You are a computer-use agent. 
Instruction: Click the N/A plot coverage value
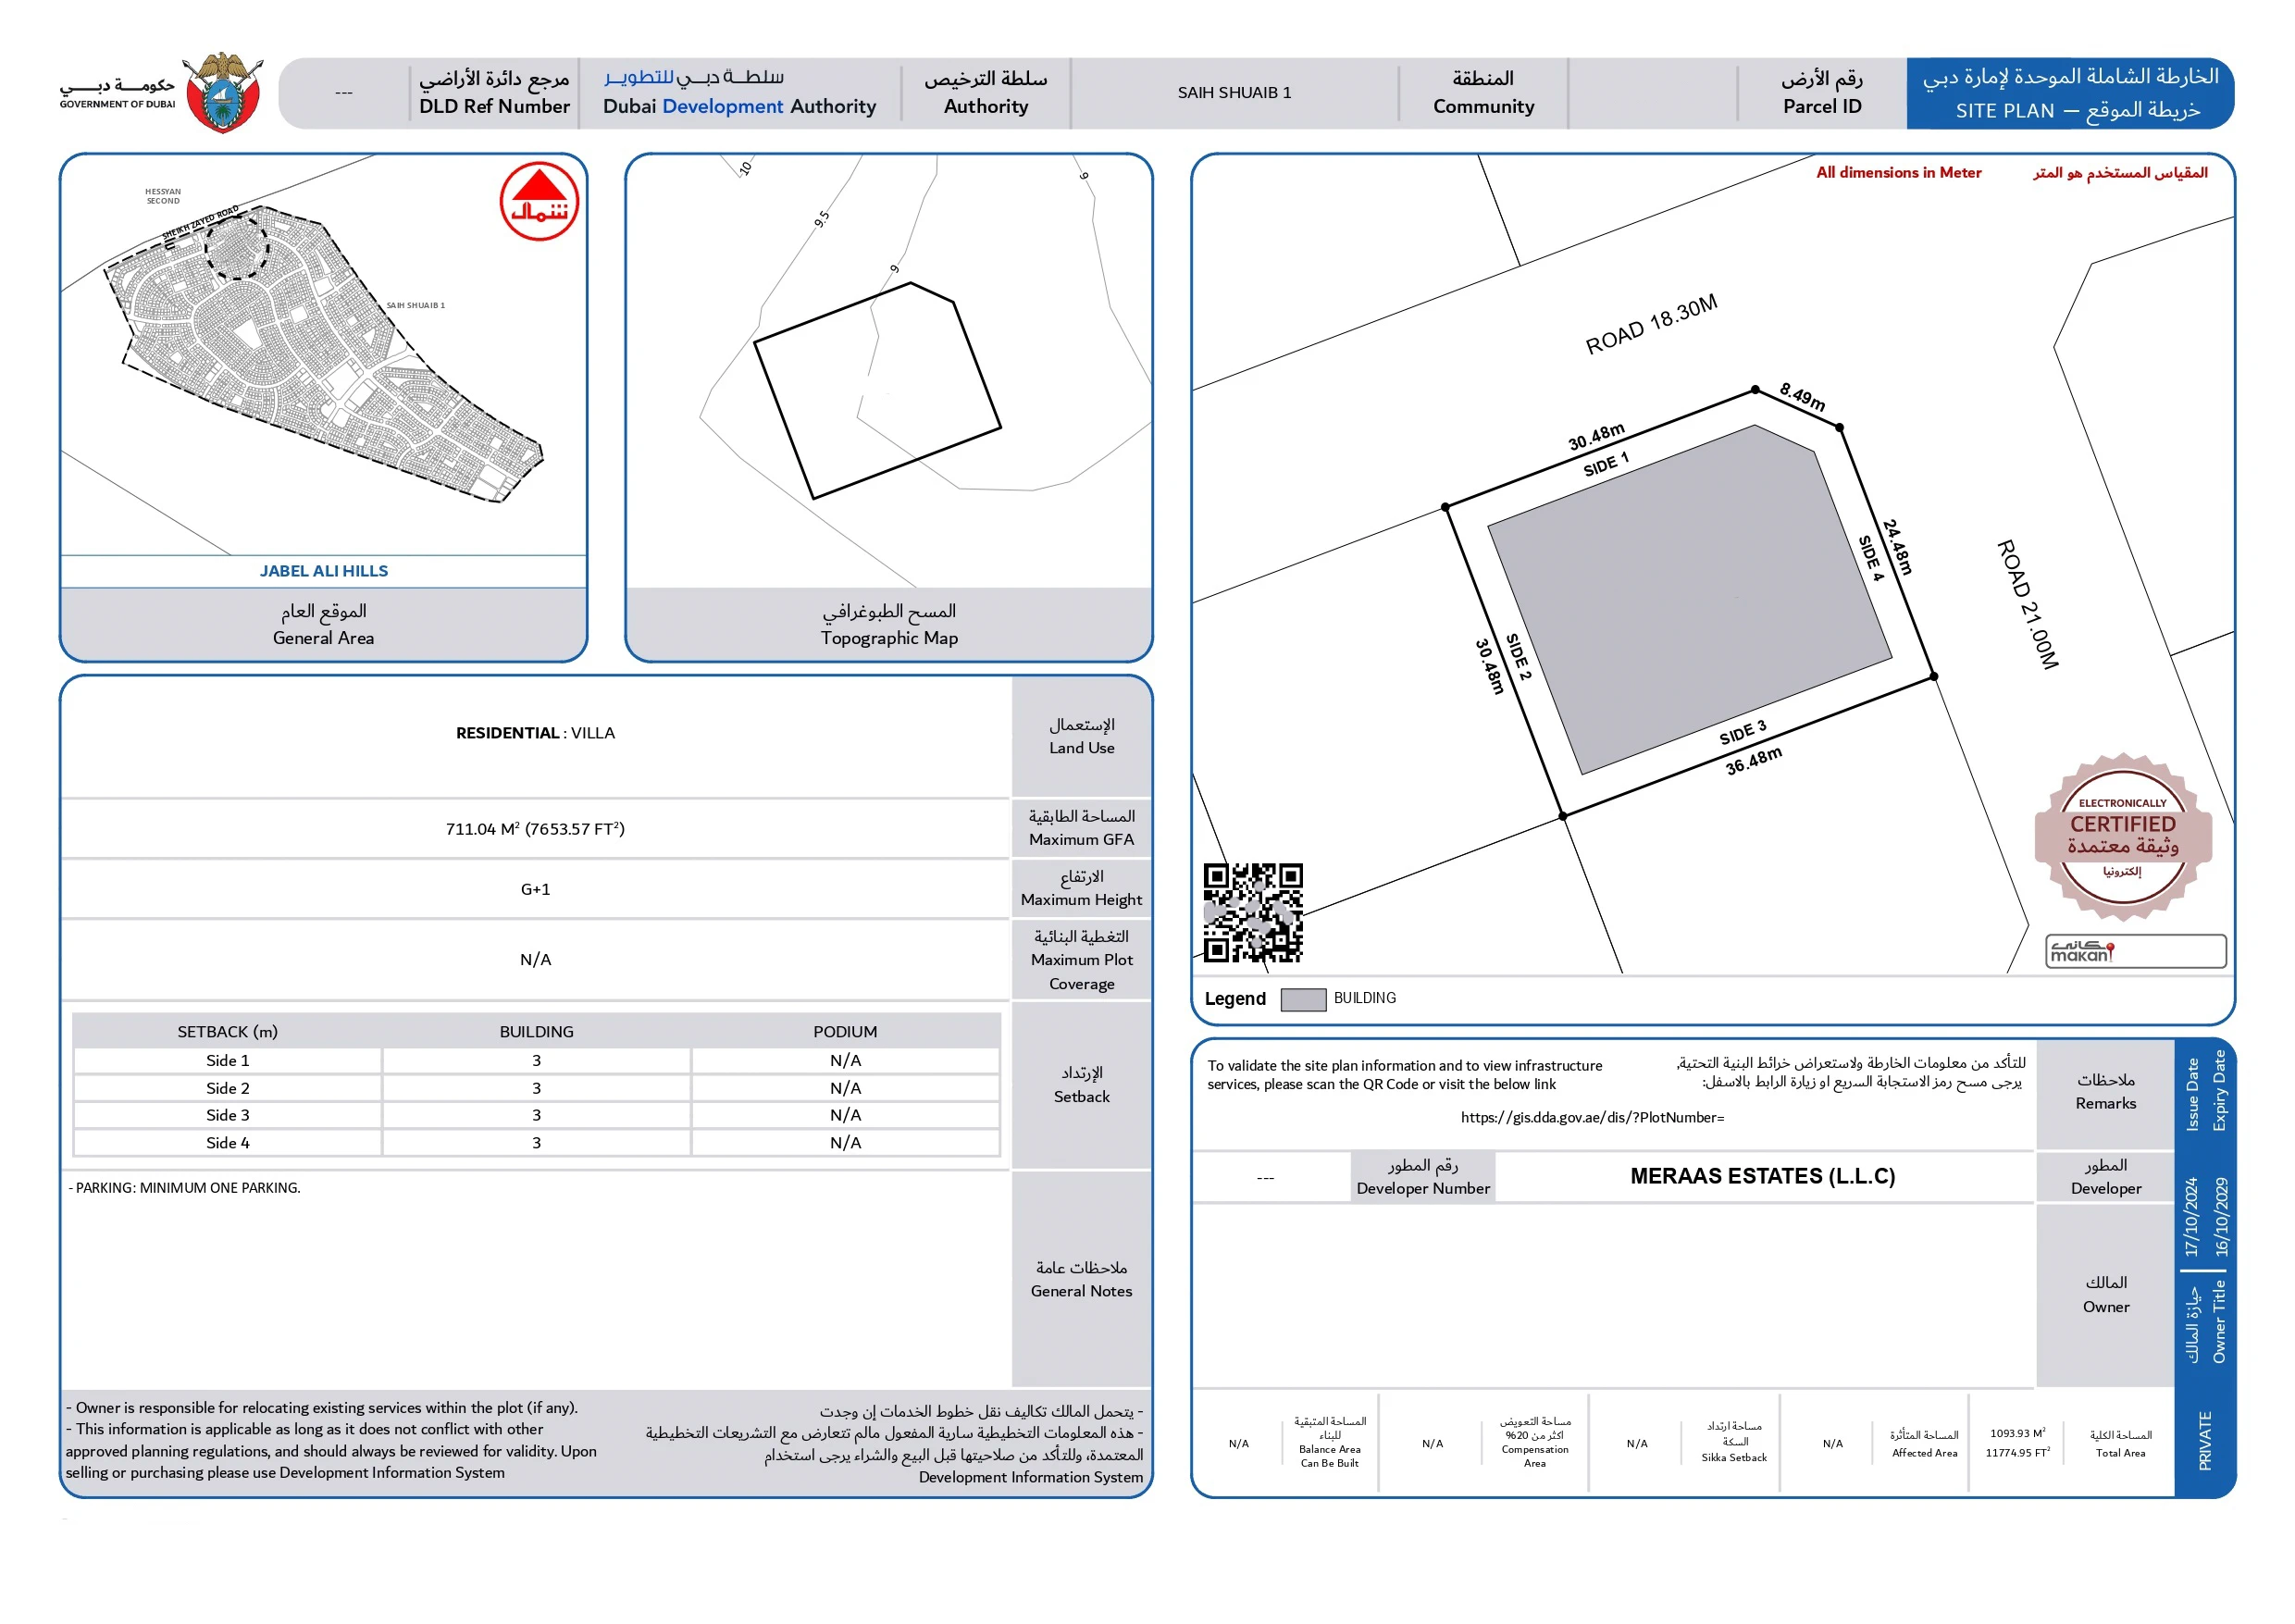point(535,960)
